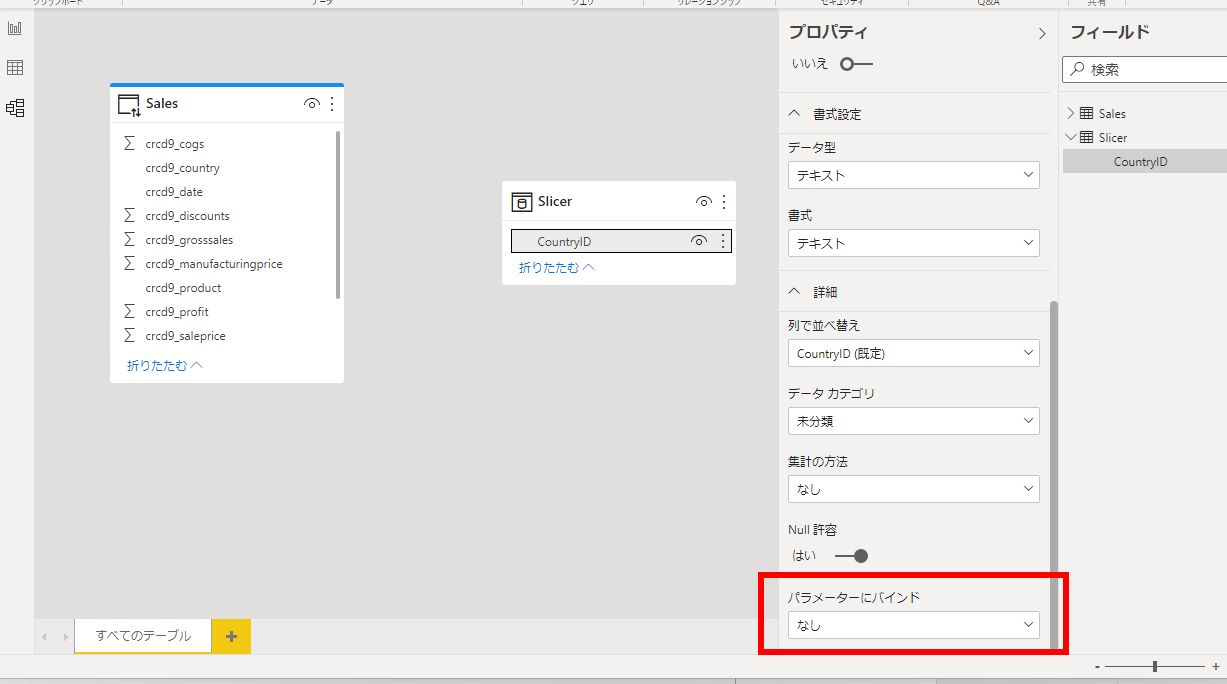Screen dimensions: 1227x684
Task: Open CountryID field more options
Action: tap(723, 241)
